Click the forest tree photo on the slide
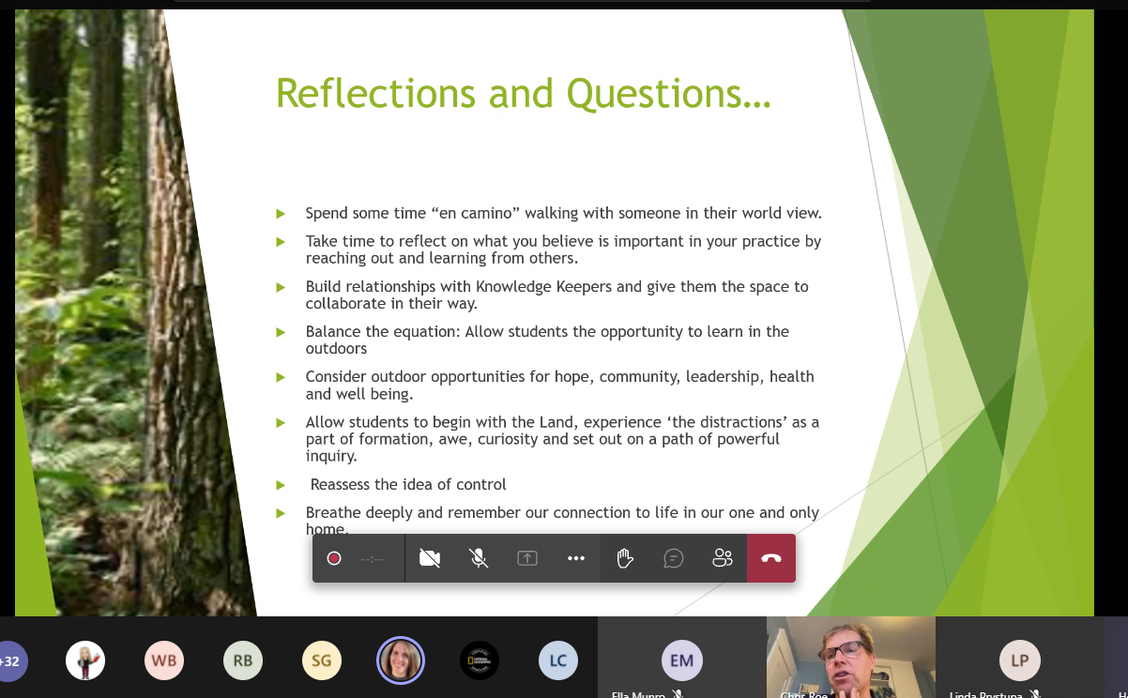This screenshot has width=1128, height=698. click(x=129, y=312)
